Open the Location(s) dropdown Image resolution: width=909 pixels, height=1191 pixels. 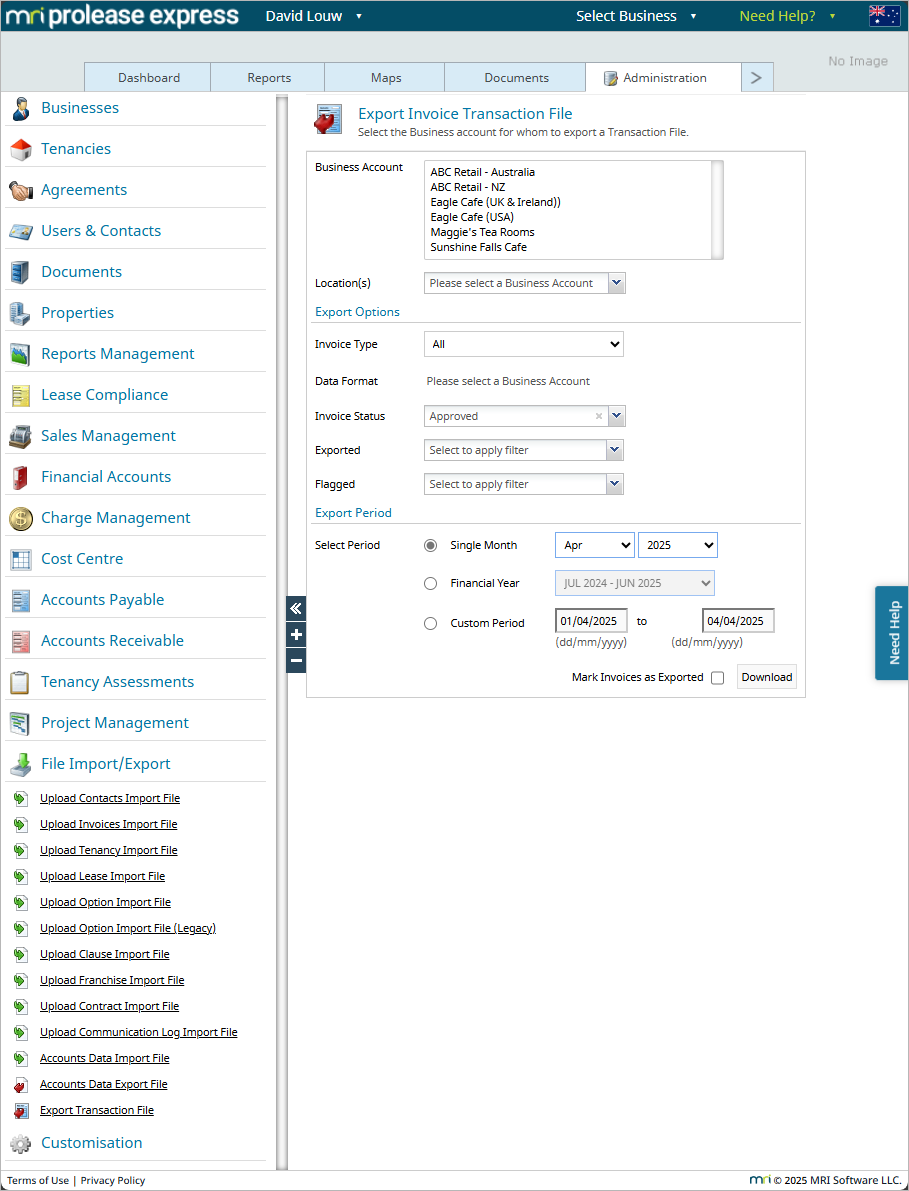tap(525, 283)
